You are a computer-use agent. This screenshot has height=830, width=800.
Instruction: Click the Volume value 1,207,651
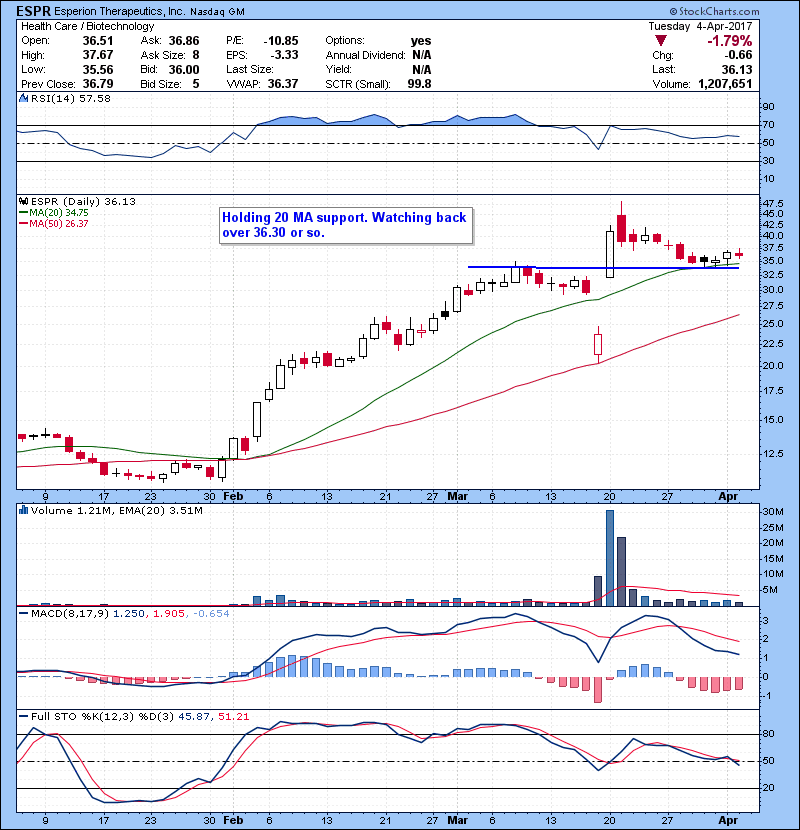click(x=725, y=84)
